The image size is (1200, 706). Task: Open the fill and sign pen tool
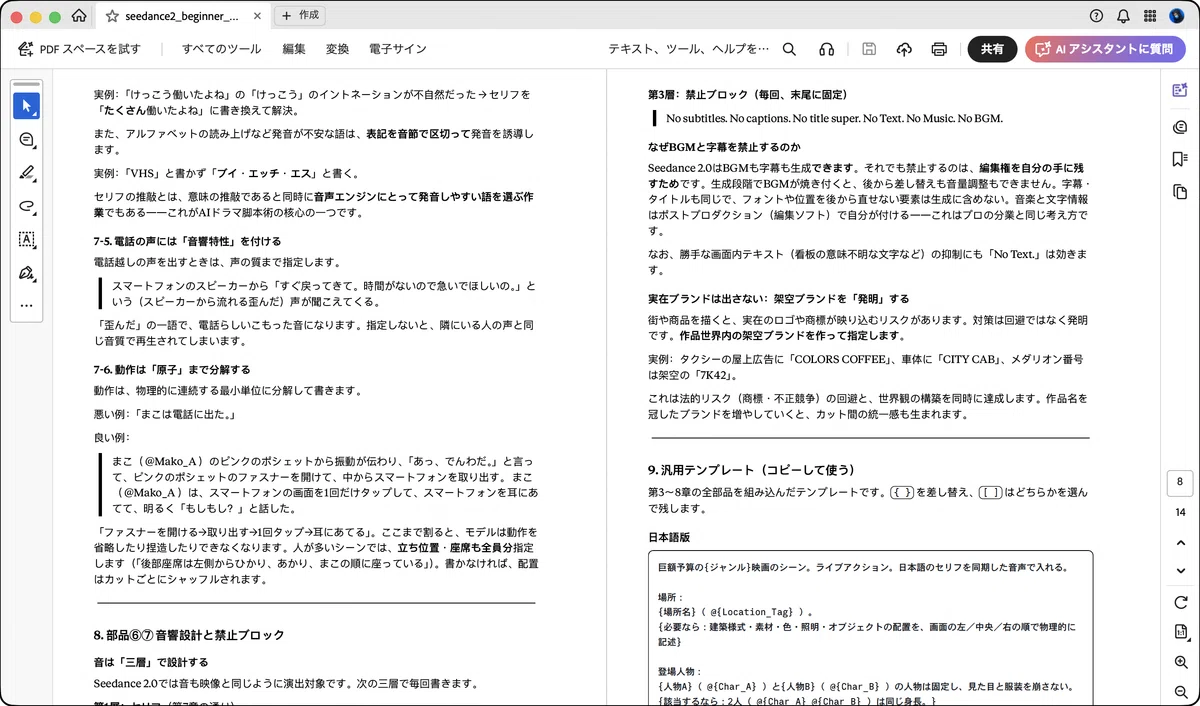pyautogui.click(x=27, y=273)
